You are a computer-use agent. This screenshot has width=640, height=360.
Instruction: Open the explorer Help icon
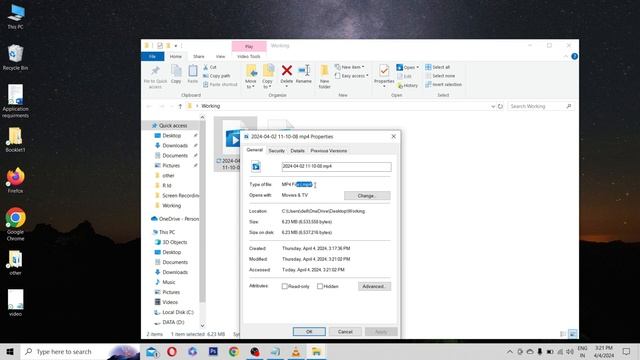pos(574,56)
